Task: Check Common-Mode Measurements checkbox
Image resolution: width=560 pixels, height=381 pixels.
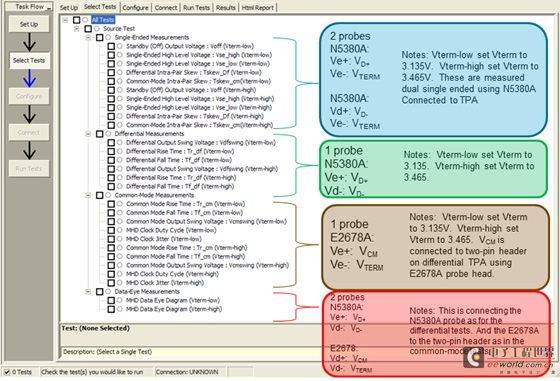Action: [100, 195]
